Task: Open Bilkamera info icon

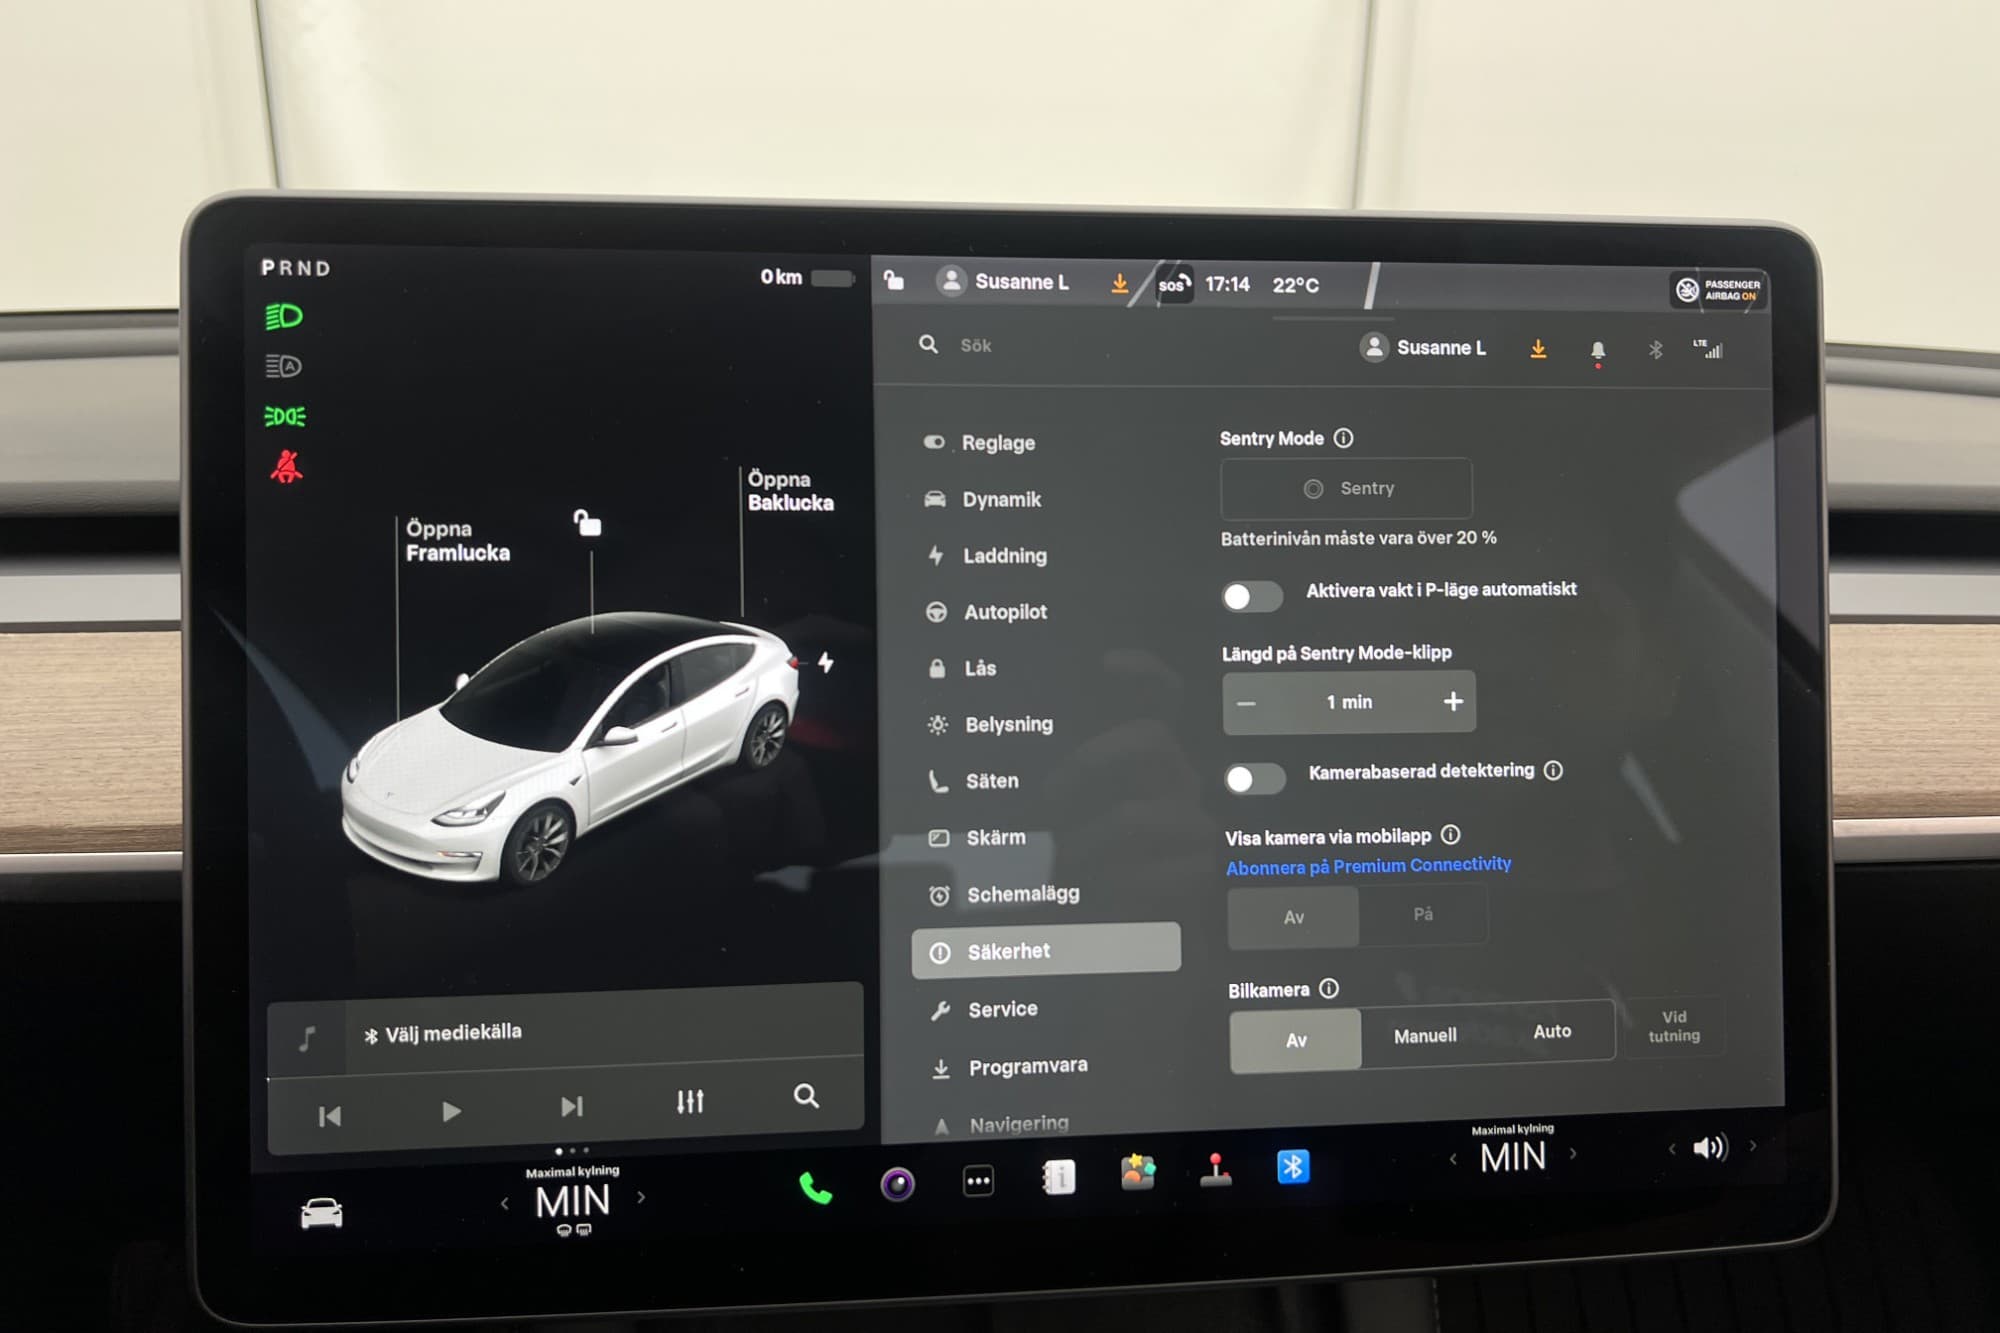Action: tap(1329, 988)
